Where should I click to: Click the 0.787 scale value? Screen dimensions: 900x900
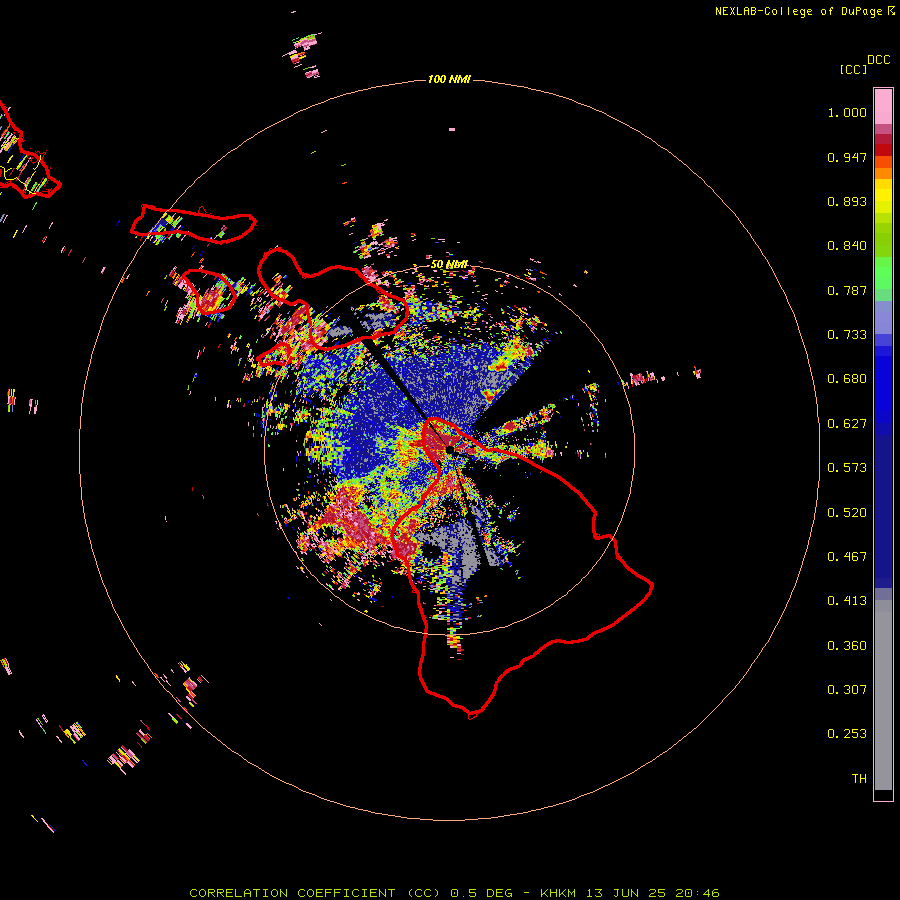click(x=847, y=290)
